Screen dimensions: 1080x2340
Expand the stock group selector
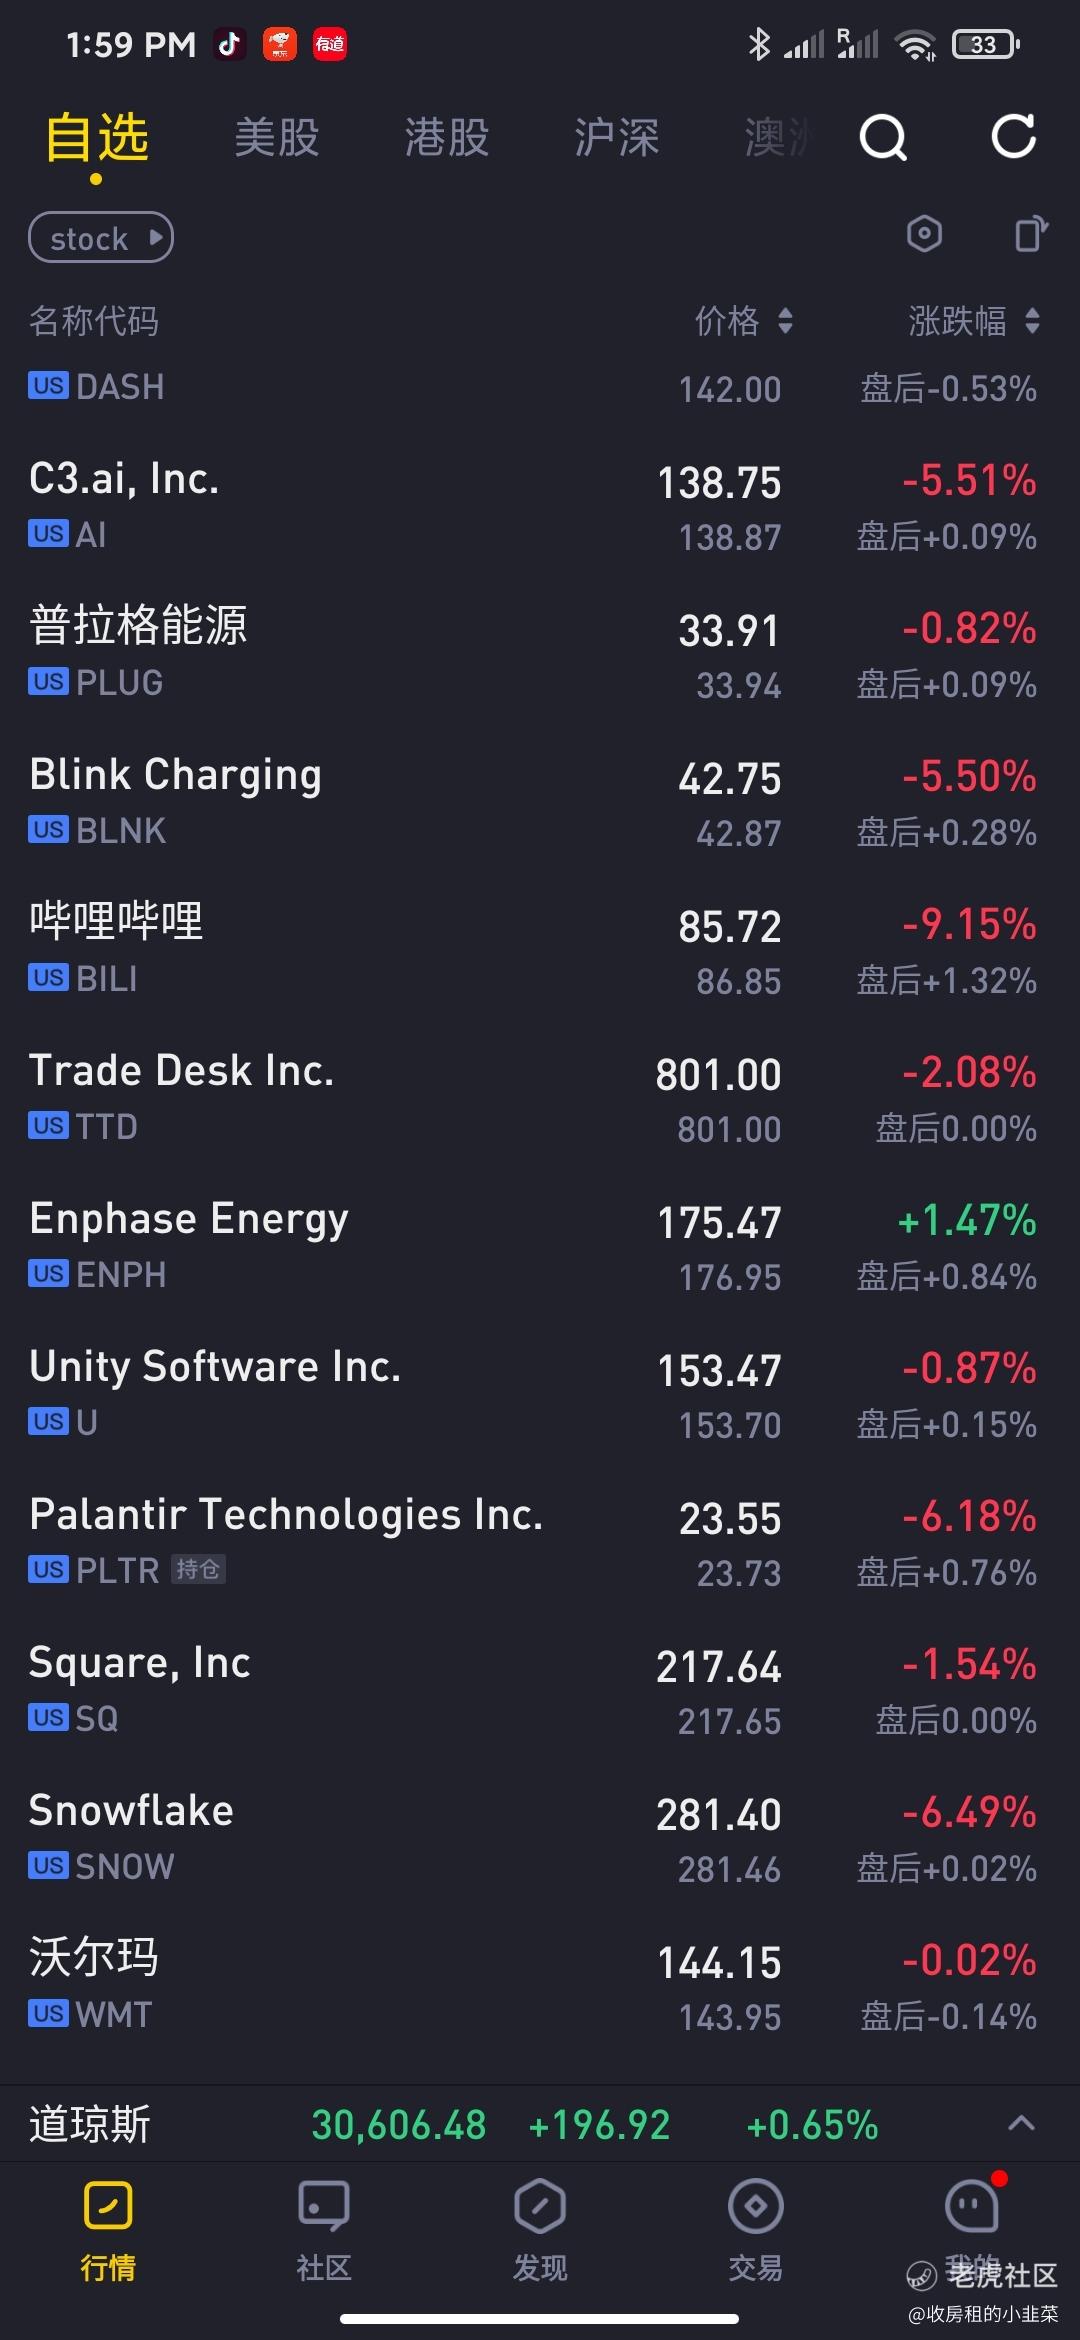pyautogui.click(x=101, y=238)
